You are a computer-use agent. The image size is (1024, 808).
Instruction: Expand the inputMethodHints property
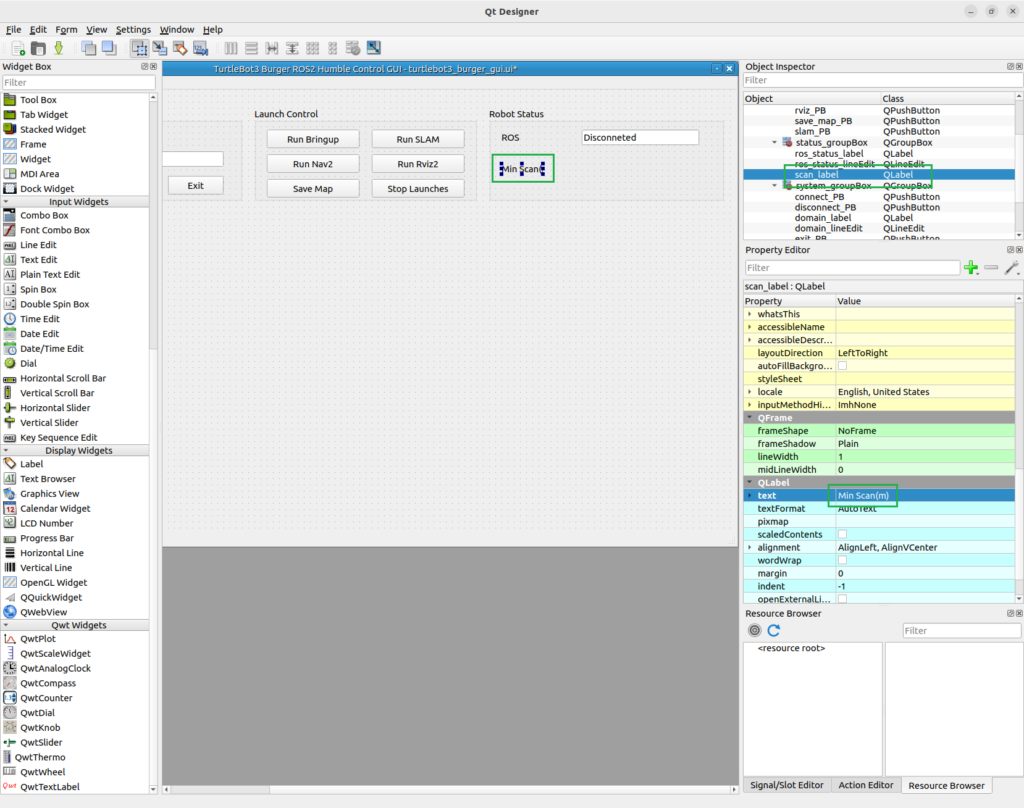(750, 405)
